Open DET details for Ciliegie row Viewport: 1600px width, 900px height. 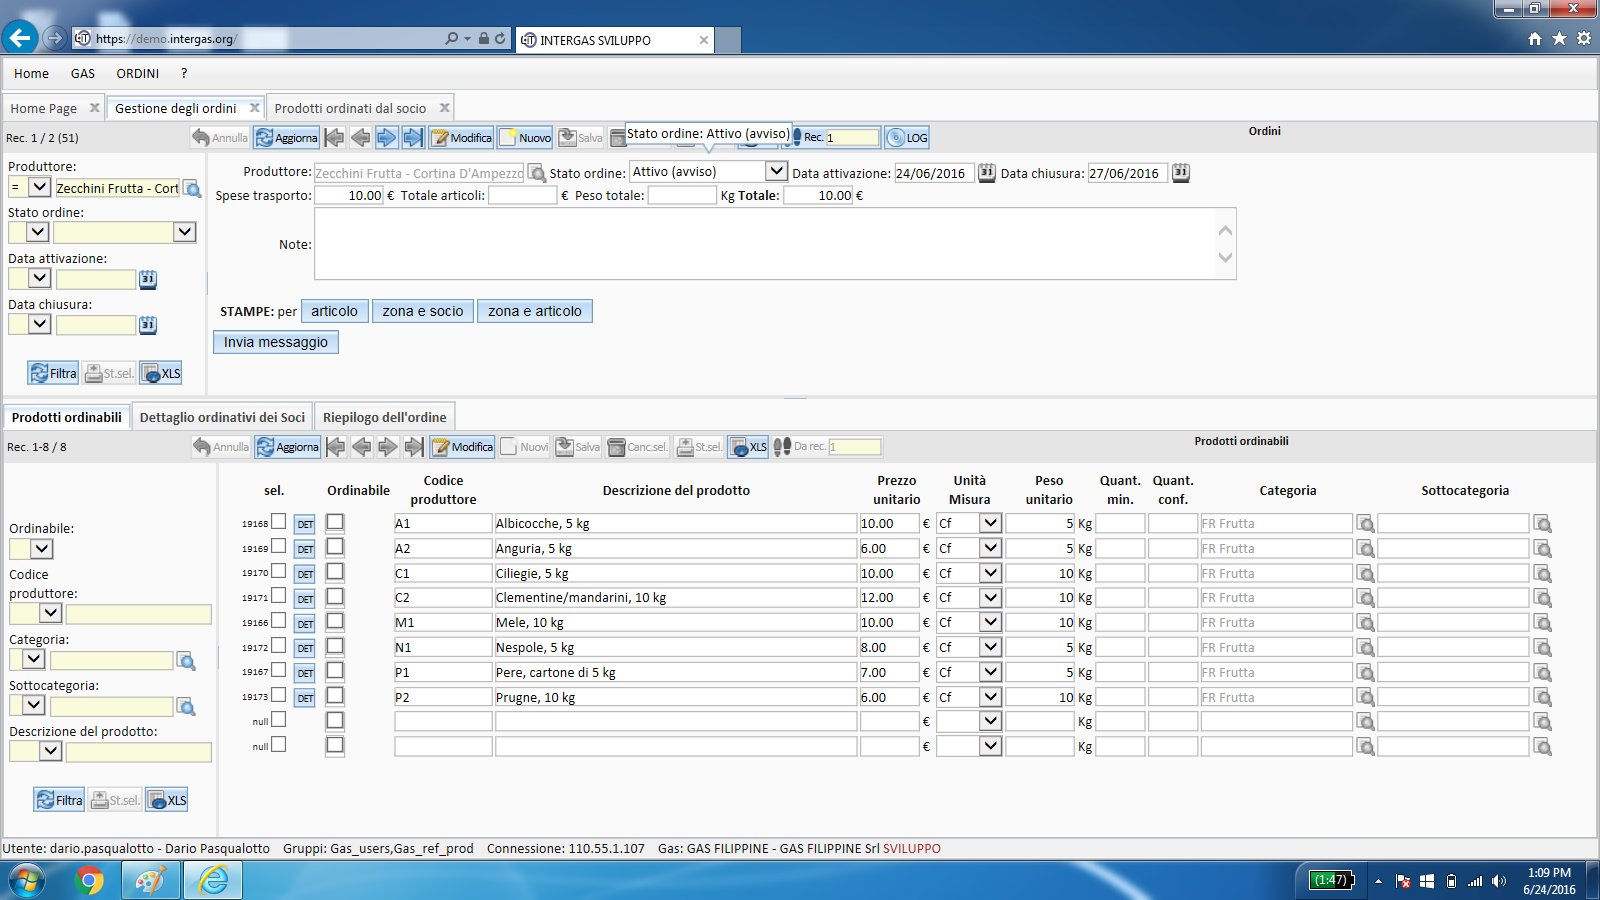[x=305, y=574]
